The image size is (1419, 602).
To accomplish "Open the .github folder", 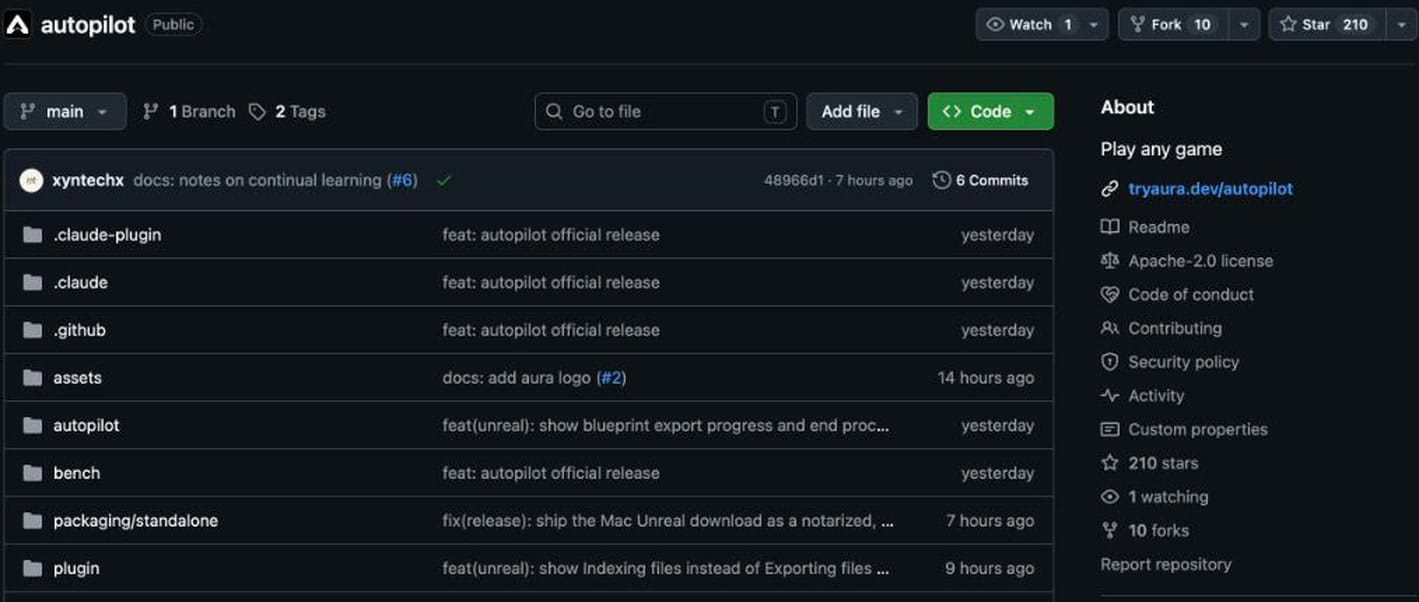I will 79,330.
